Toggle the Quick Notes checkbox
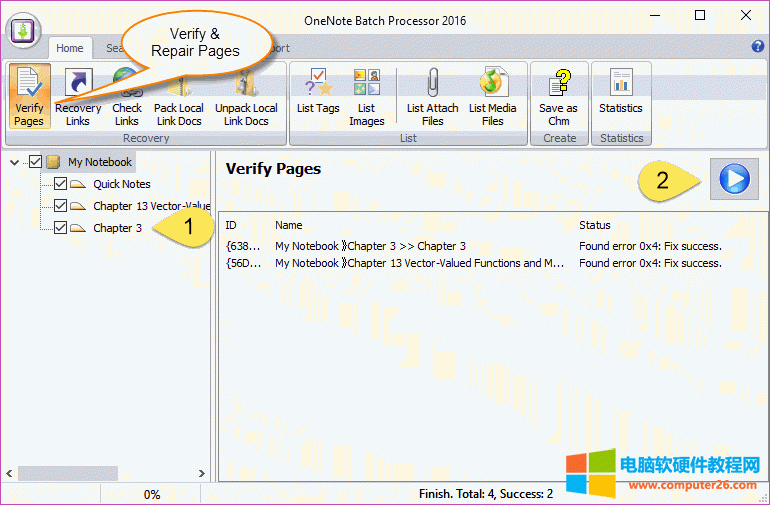This screenshot has height=505, width=770. click(x=60, y=184)
